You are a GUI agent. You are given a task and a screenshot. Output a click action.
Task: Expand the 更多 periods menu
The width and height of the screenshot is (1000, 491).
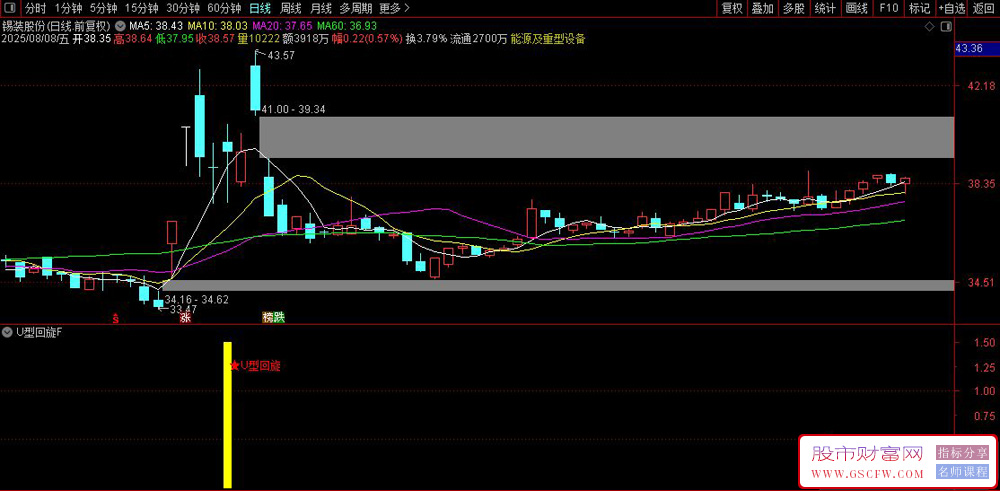coord(394,8)
